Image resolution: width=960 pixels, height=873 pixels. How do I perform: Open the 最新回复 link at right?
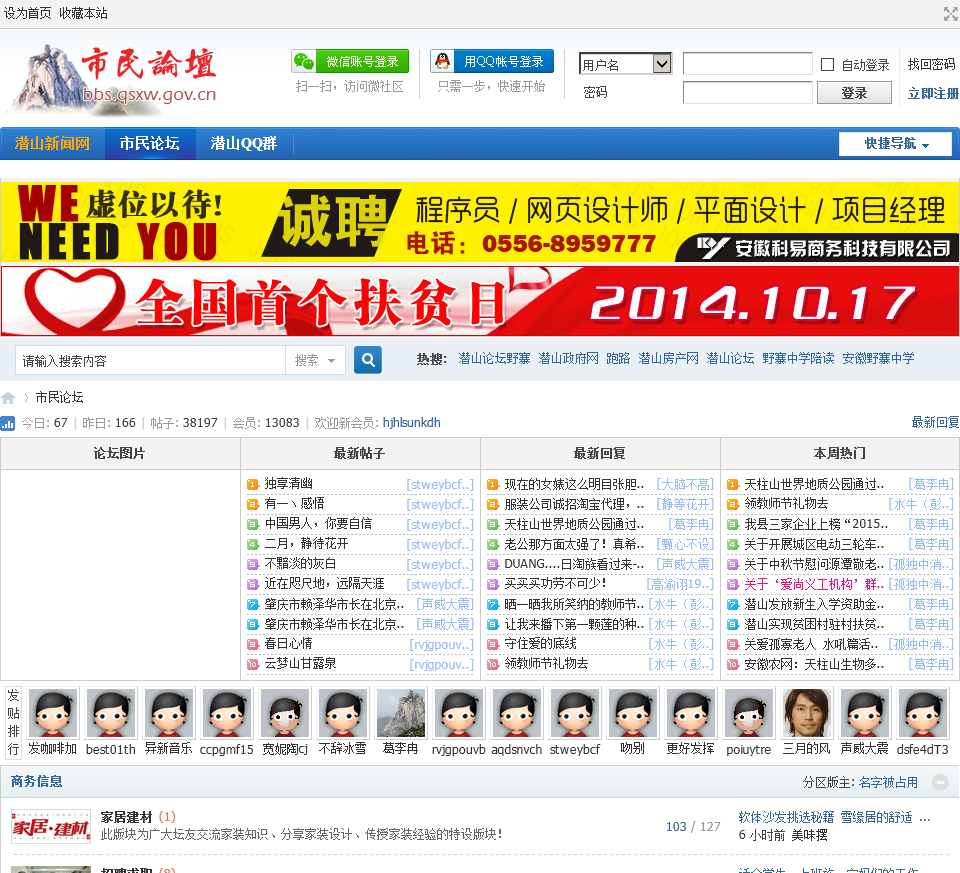[x=935, y=422]
